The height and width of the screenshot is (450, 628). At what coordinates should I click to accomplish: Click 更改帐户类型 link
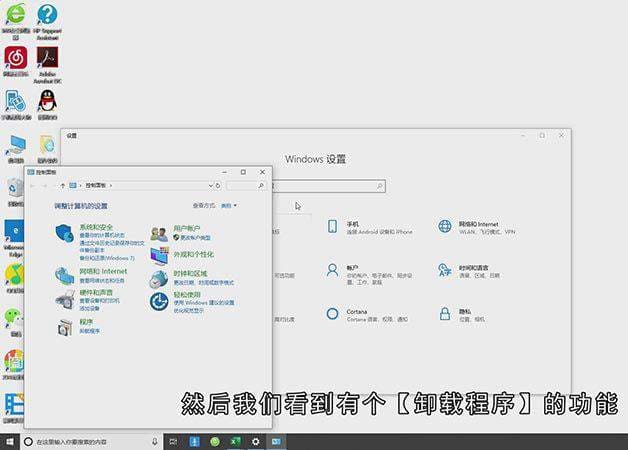point(195,237)
